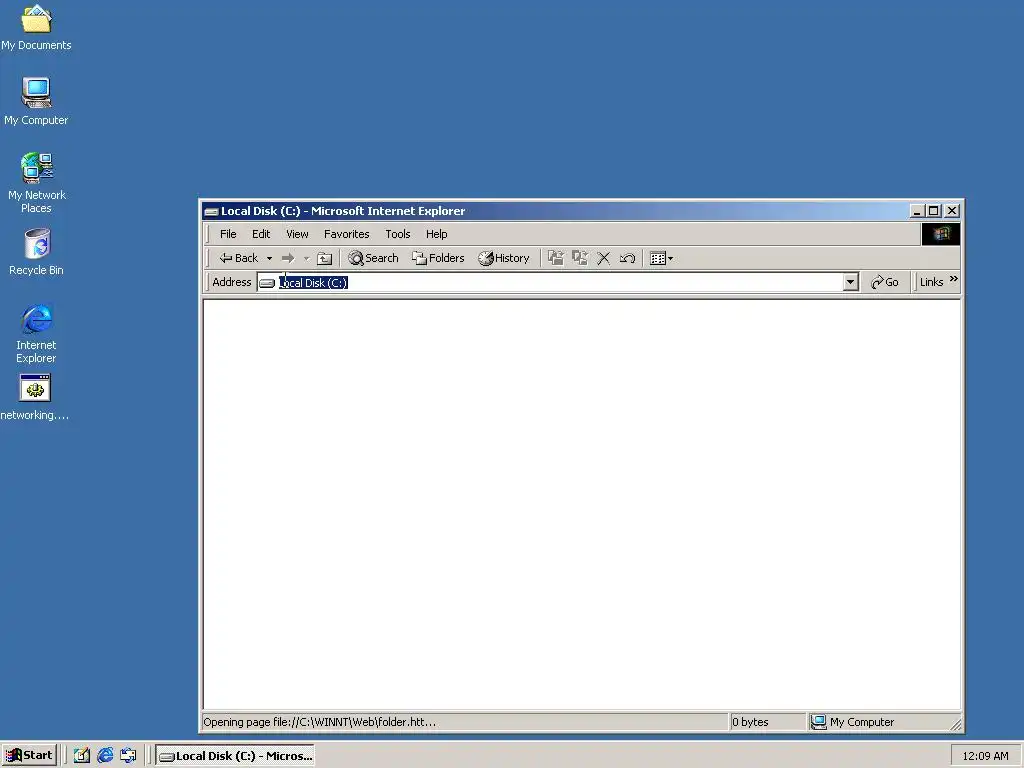The image size is (1024, 768).
Task: Click the Go button
Action: 885,282
